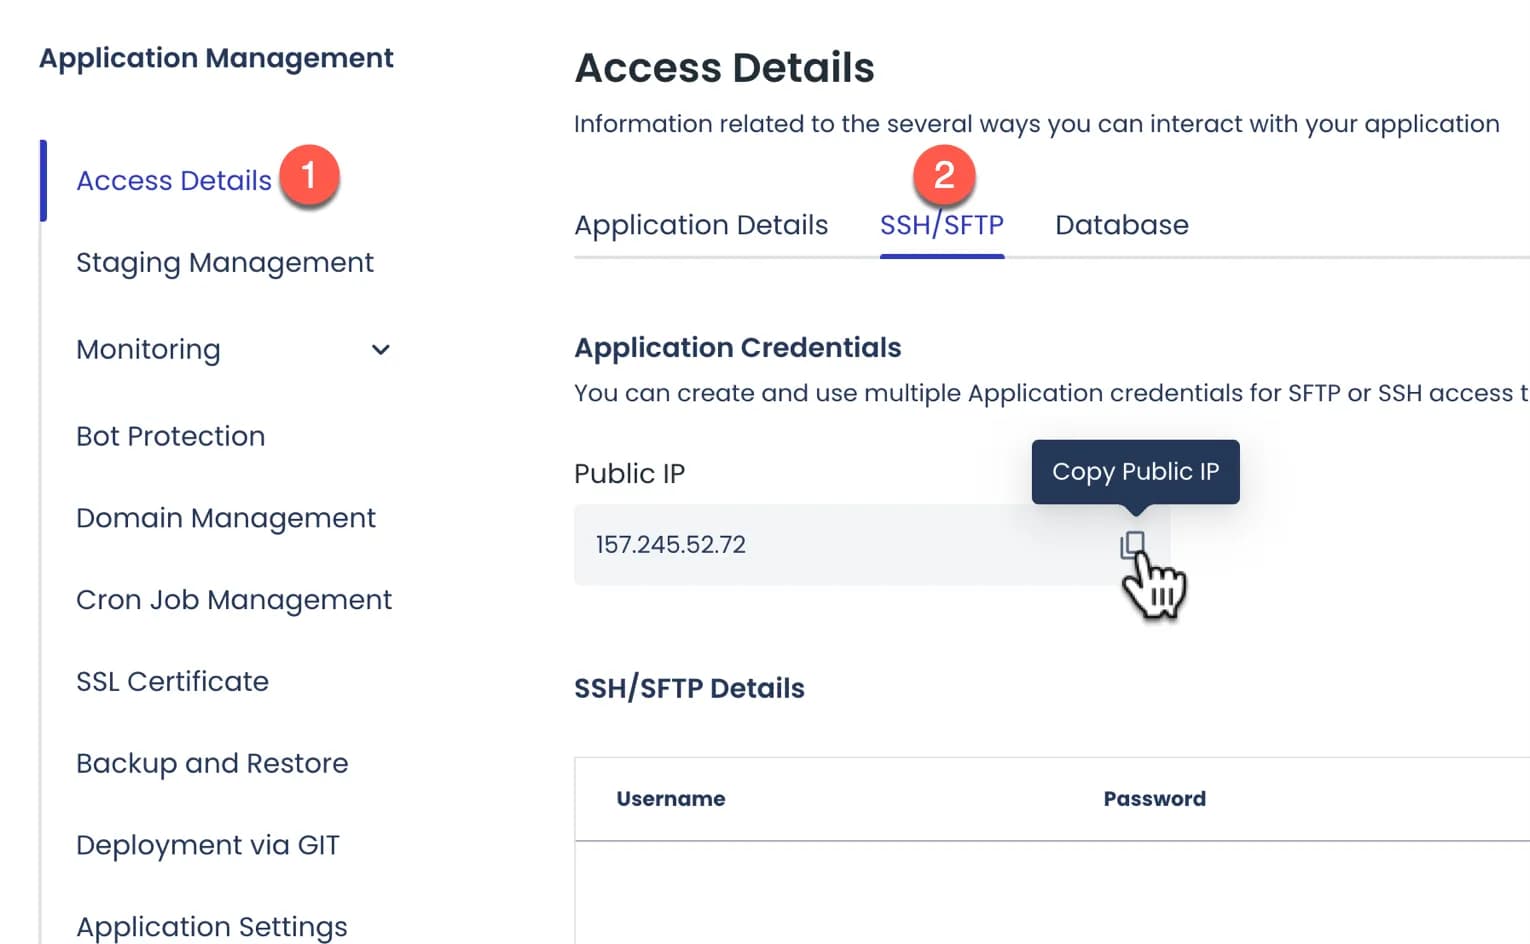
Task: Click the Password column header
Action: [x=1154, y=798]
